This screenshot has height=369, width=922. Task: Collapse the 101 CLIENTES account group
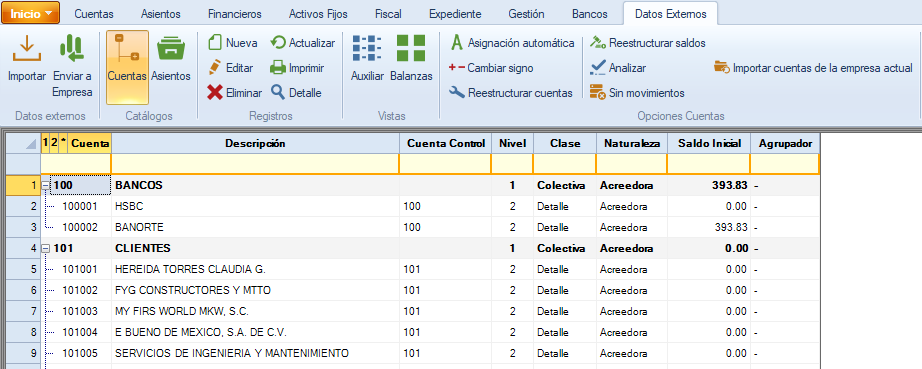[x=46, y=249]
